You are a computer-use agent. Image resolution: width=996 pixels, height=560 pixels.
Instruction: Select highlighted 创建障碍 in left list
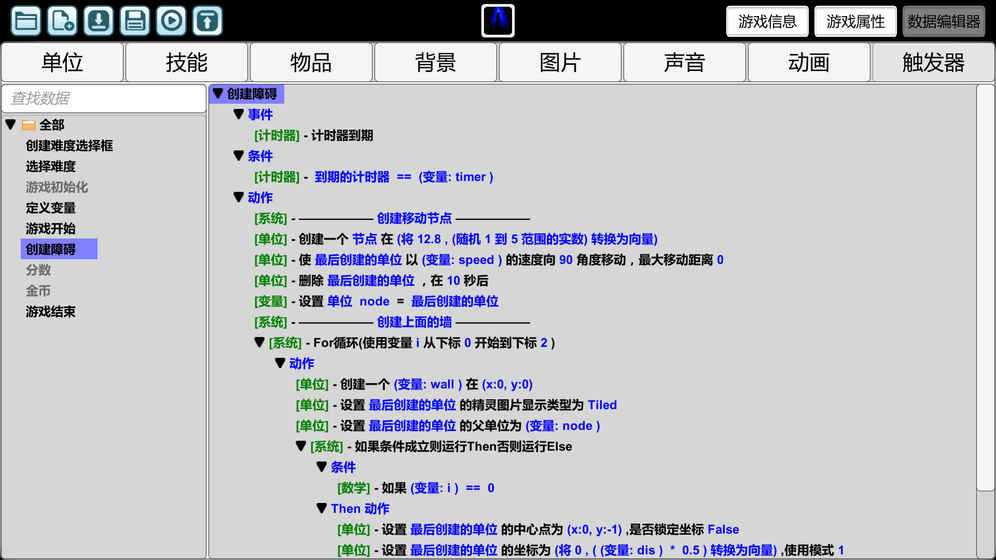pos(59,249)
